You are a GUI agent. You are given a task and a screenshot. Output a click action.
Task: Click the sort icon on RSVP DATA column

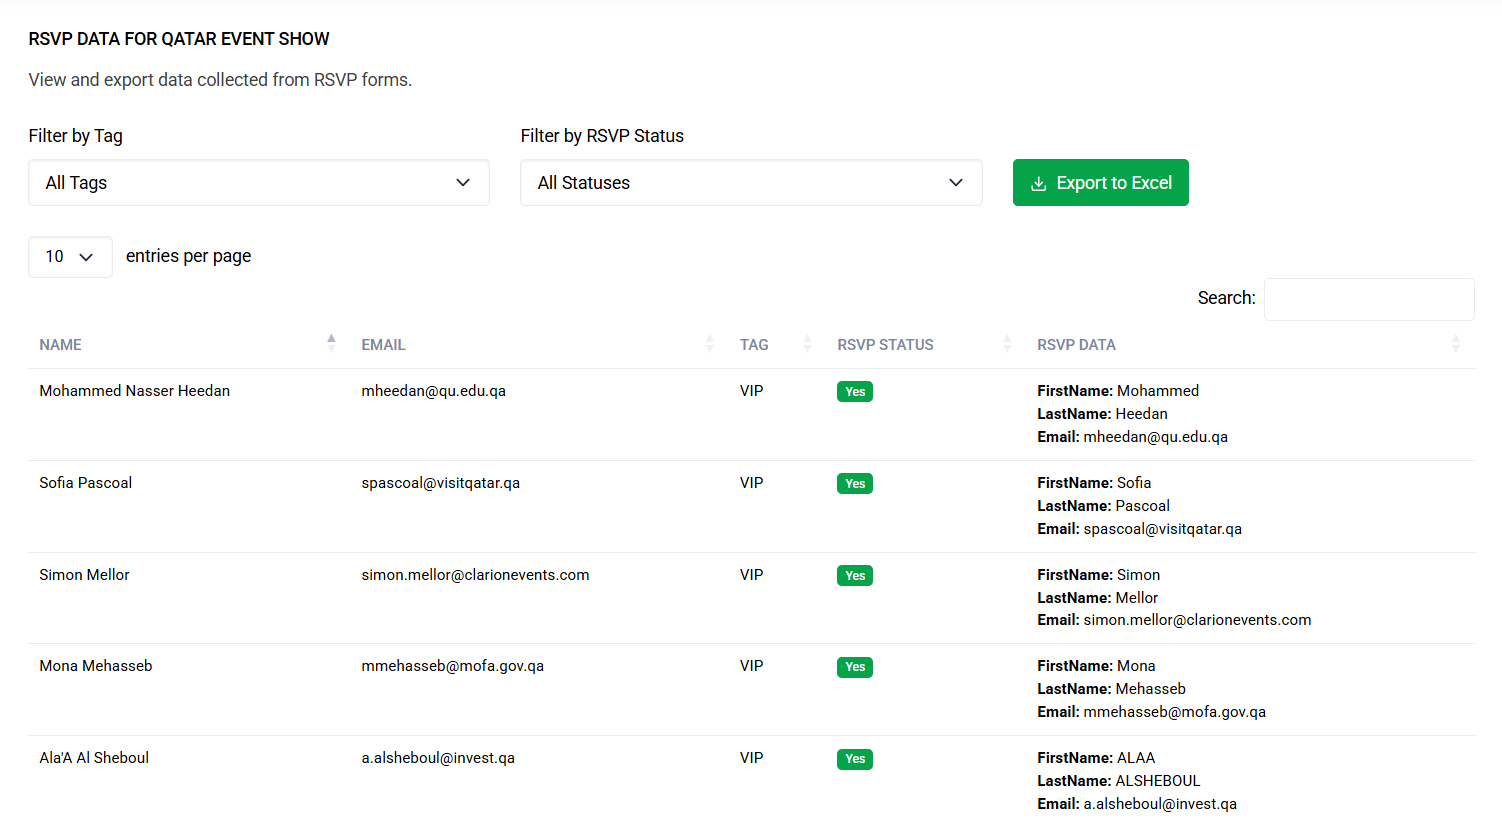pyautogui.click(x=1456, y=344)
